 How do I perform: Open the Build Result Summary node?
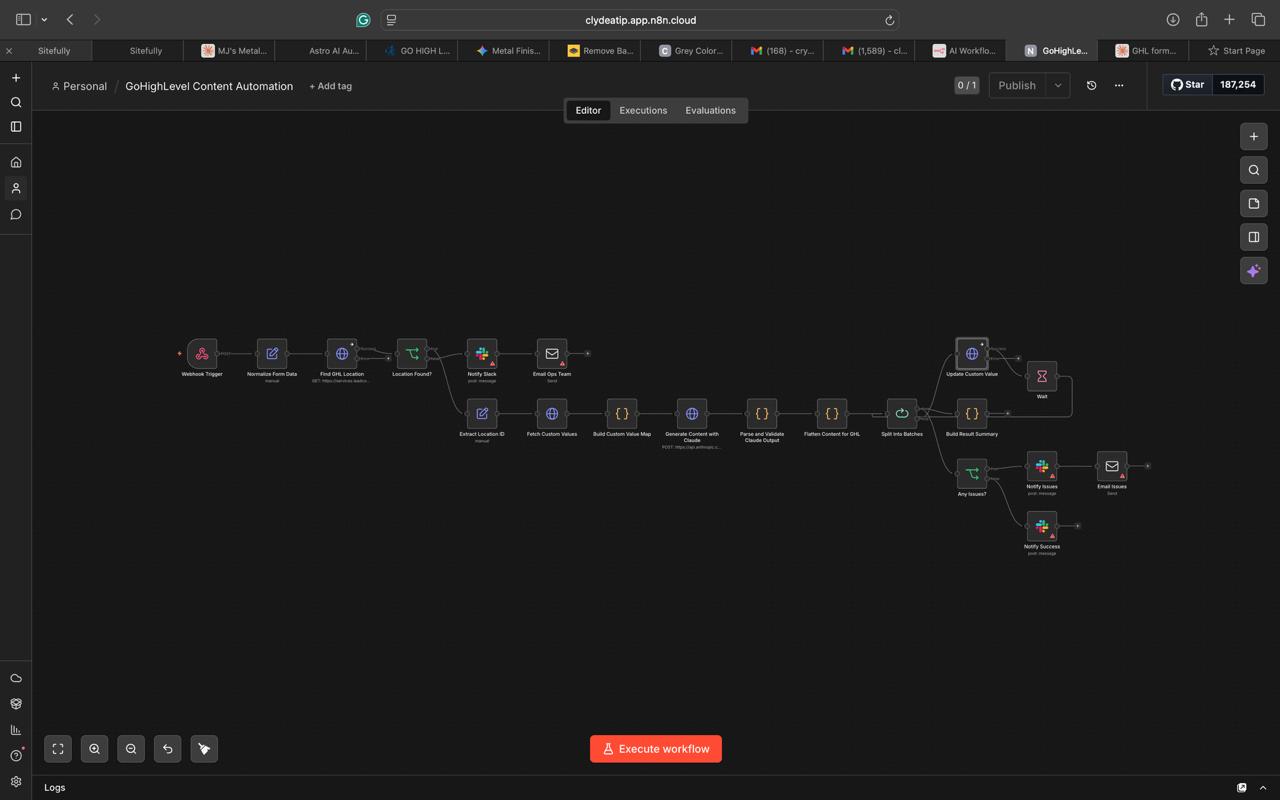pyautogui.click(x=972, y=414)
